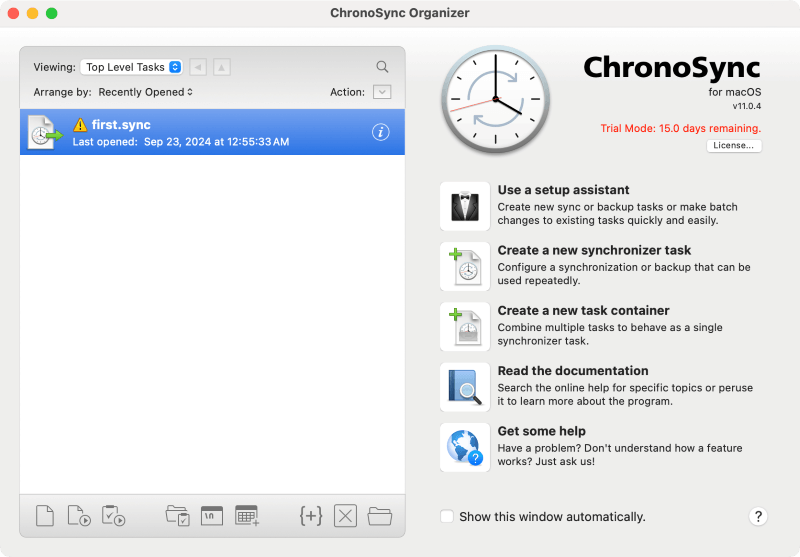This screenshot has width=800, height=557.
Task: Click the green zoom window button
Action: 52,13
